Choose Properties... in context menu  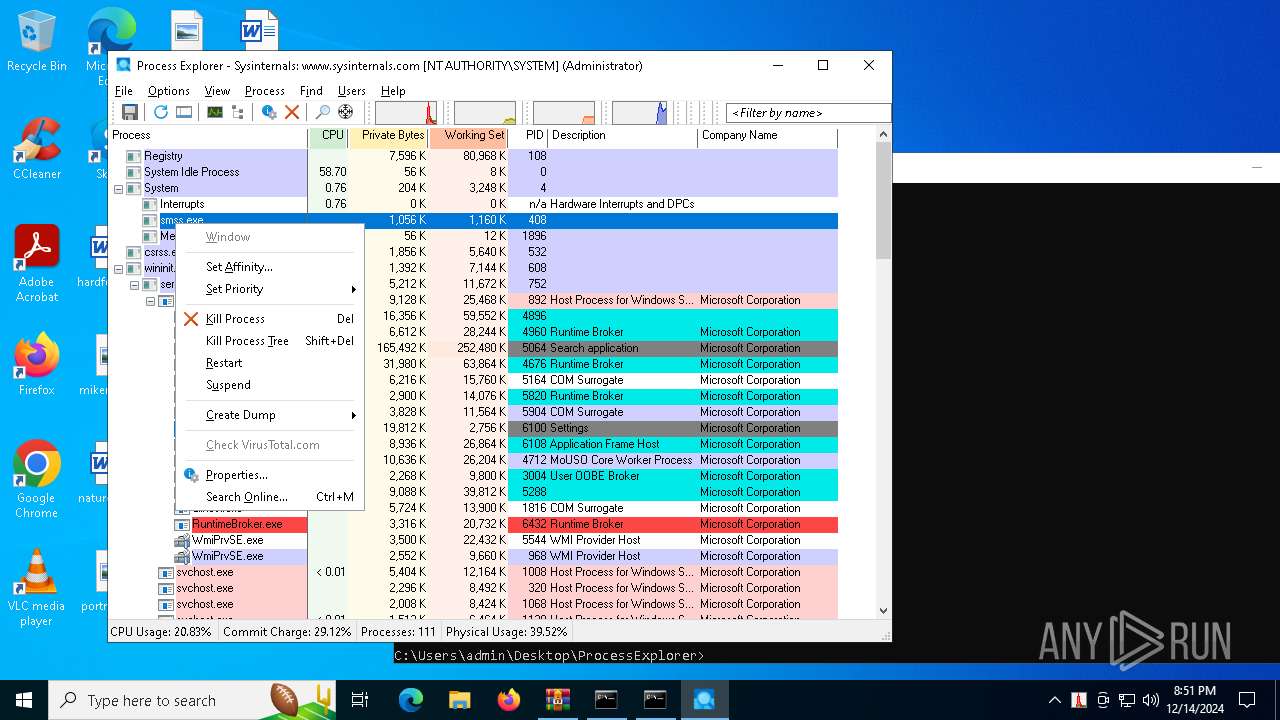(269, 475)
